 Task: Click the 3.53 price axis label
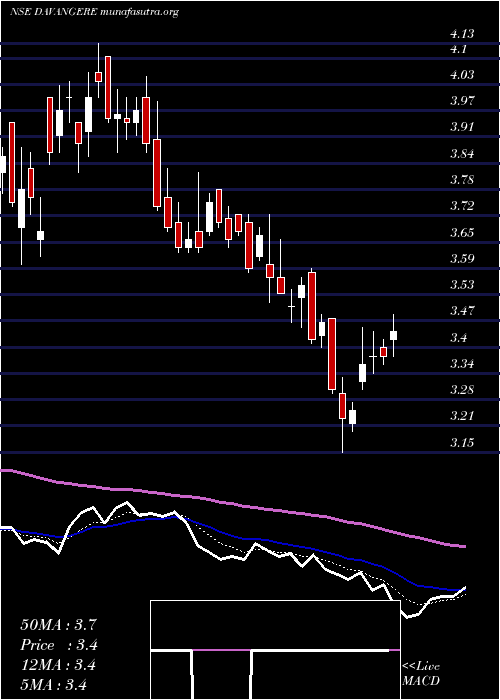(x=462, y=284)
